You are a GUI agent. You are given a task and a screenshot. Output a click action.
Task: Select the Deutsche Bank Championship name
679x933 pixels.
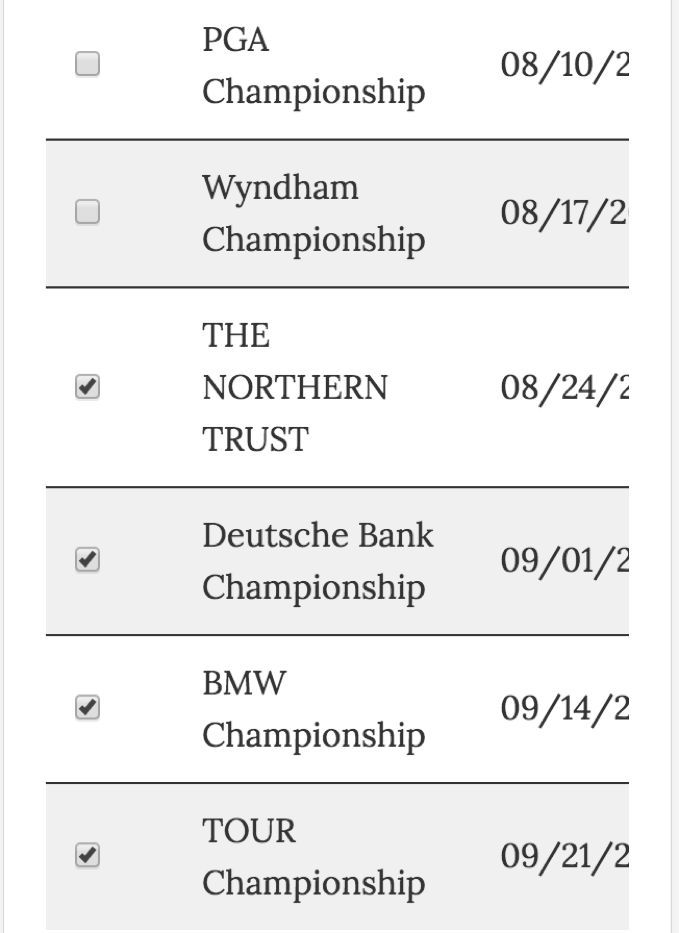point(318,561)
